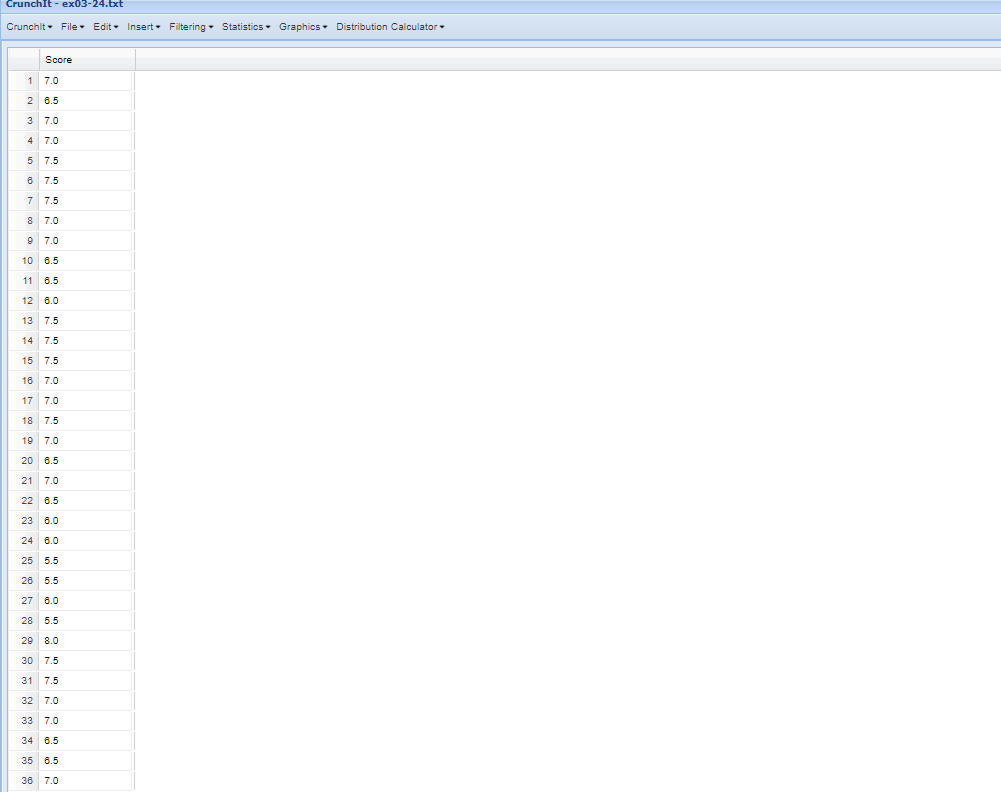Open the Edit menu
1001x792 pixels.
click(104, 27)
